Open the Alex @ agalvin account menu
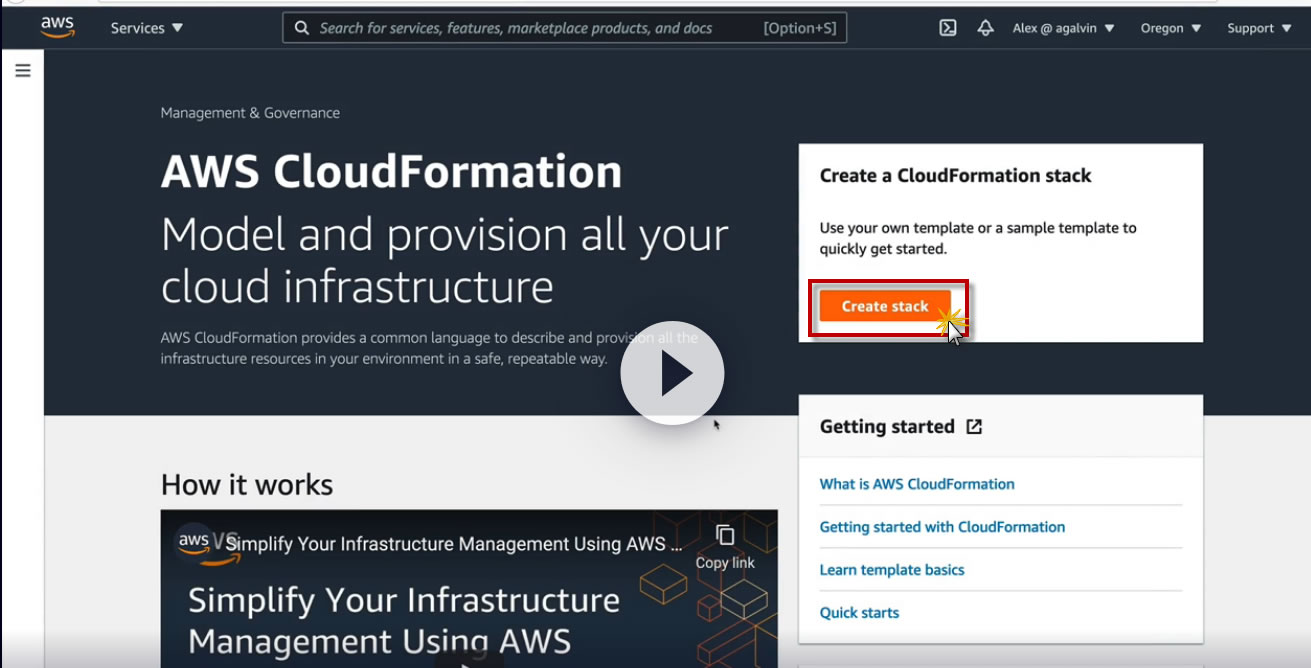This screenshot has width=1311, height=668. tap(1063, 28)
